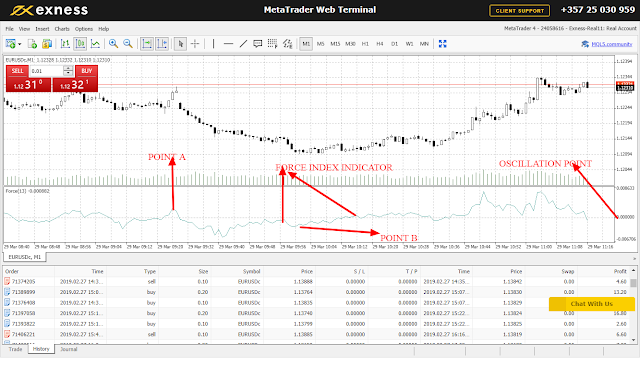Increase lot volume with up stepper
640x368 pixels.
[x=68, y=68]
